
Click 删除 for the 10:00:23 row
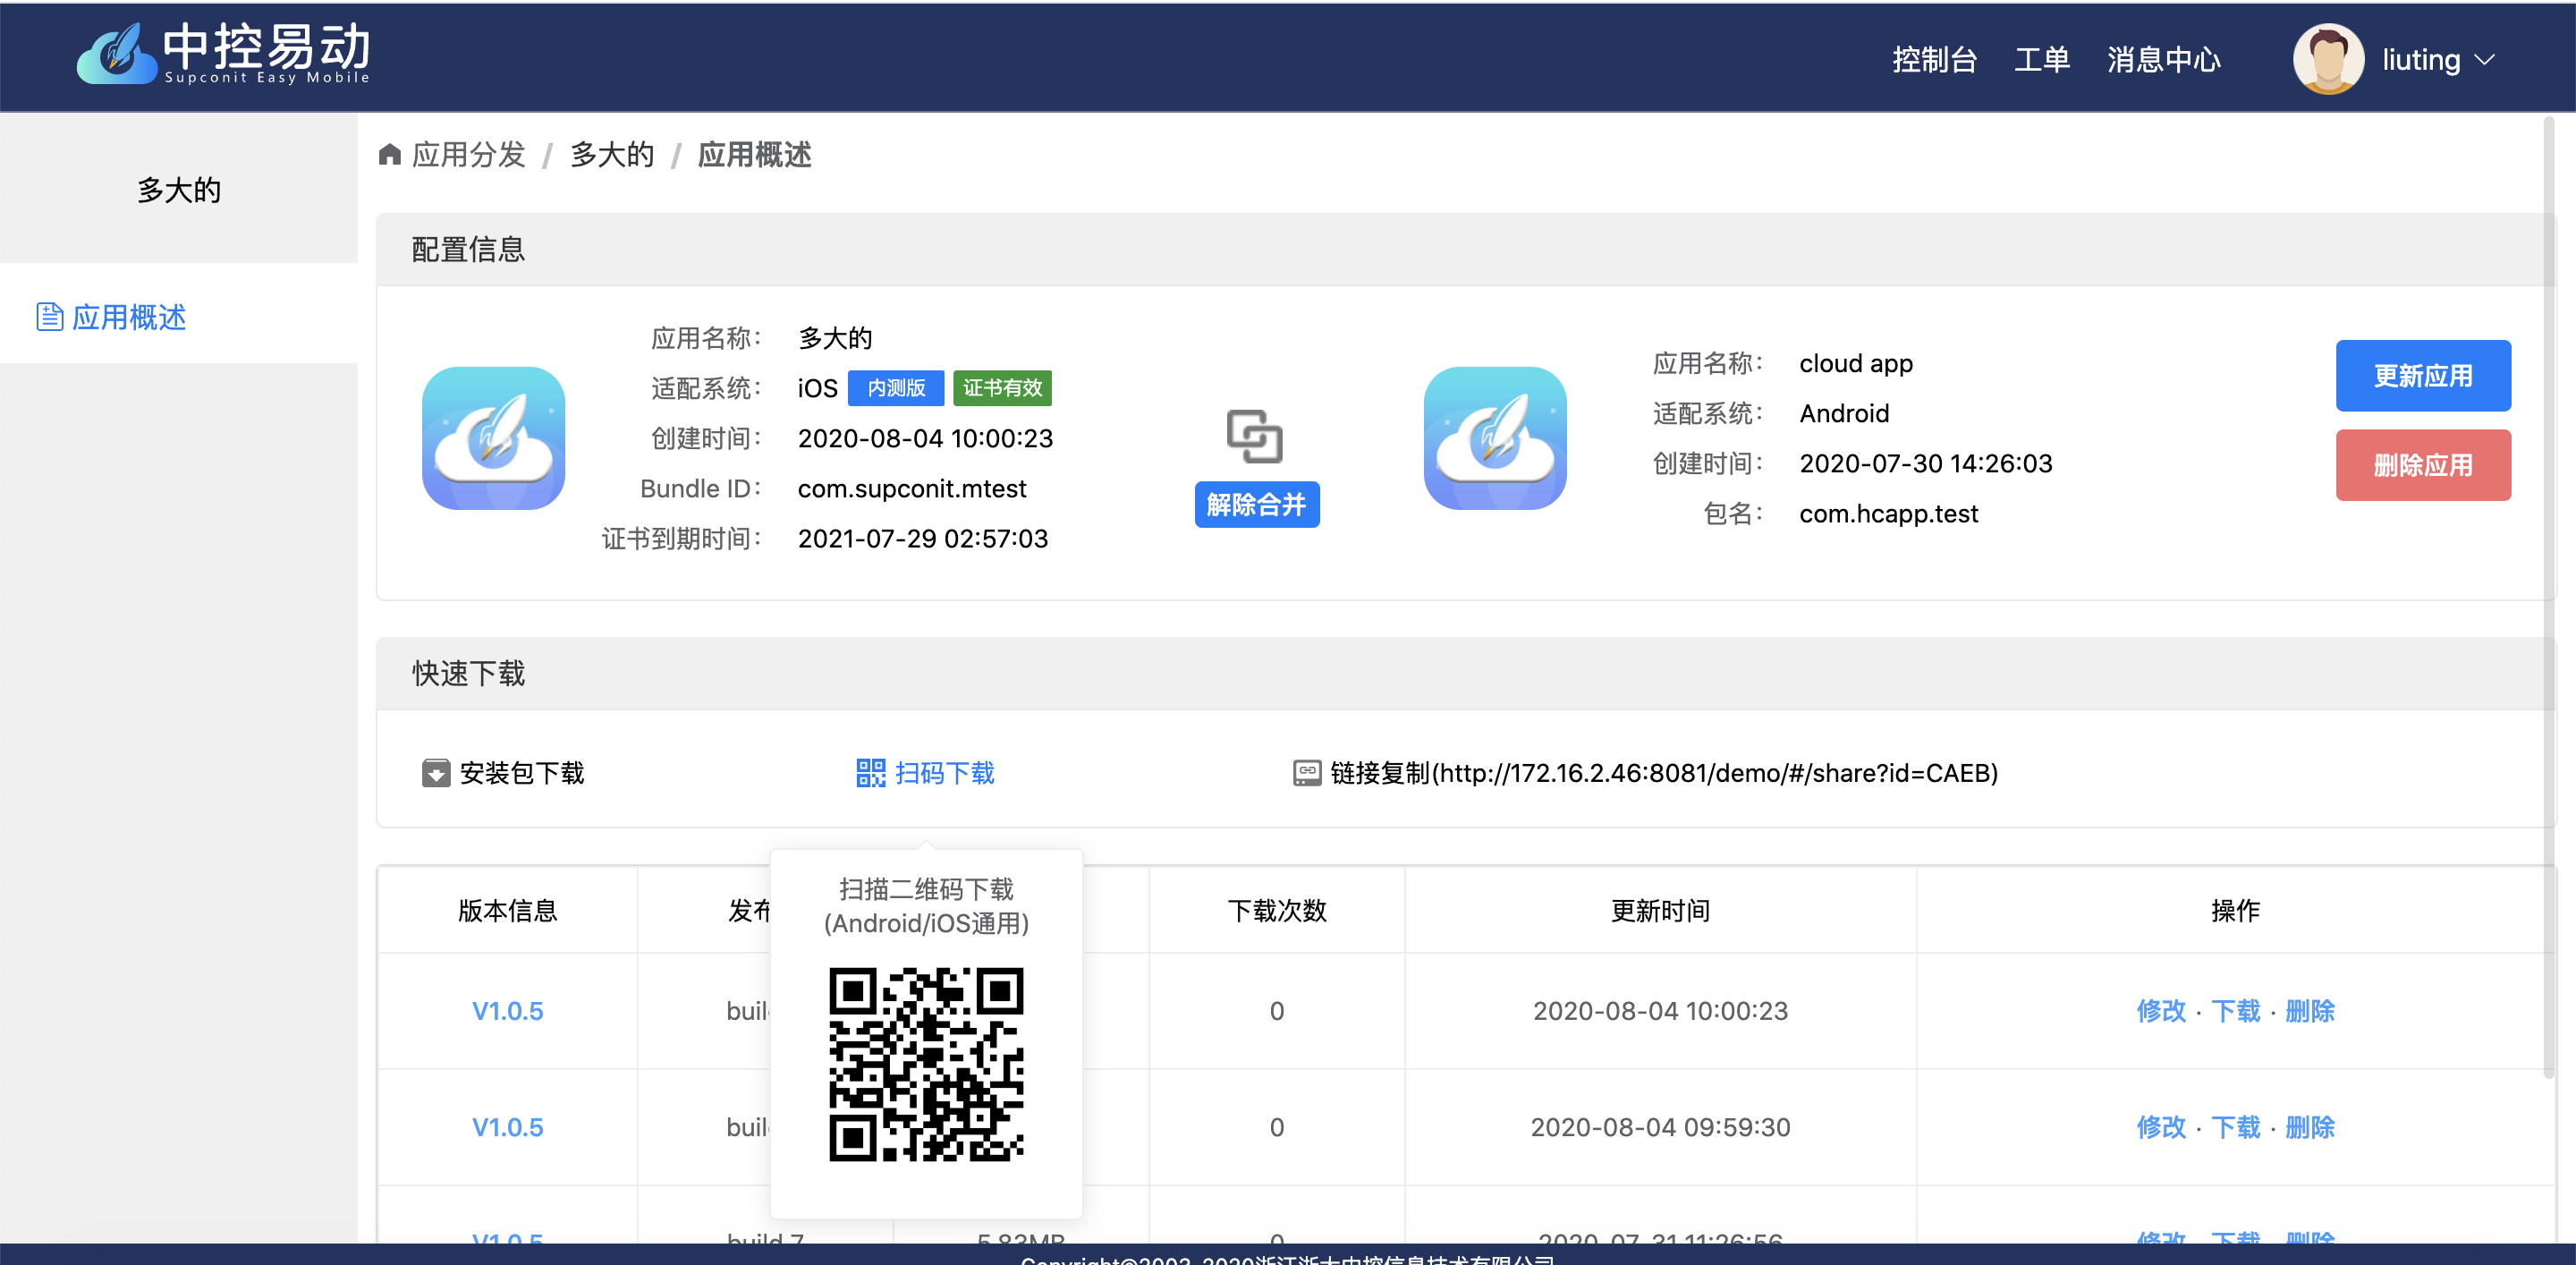tap(2310, 1011)
